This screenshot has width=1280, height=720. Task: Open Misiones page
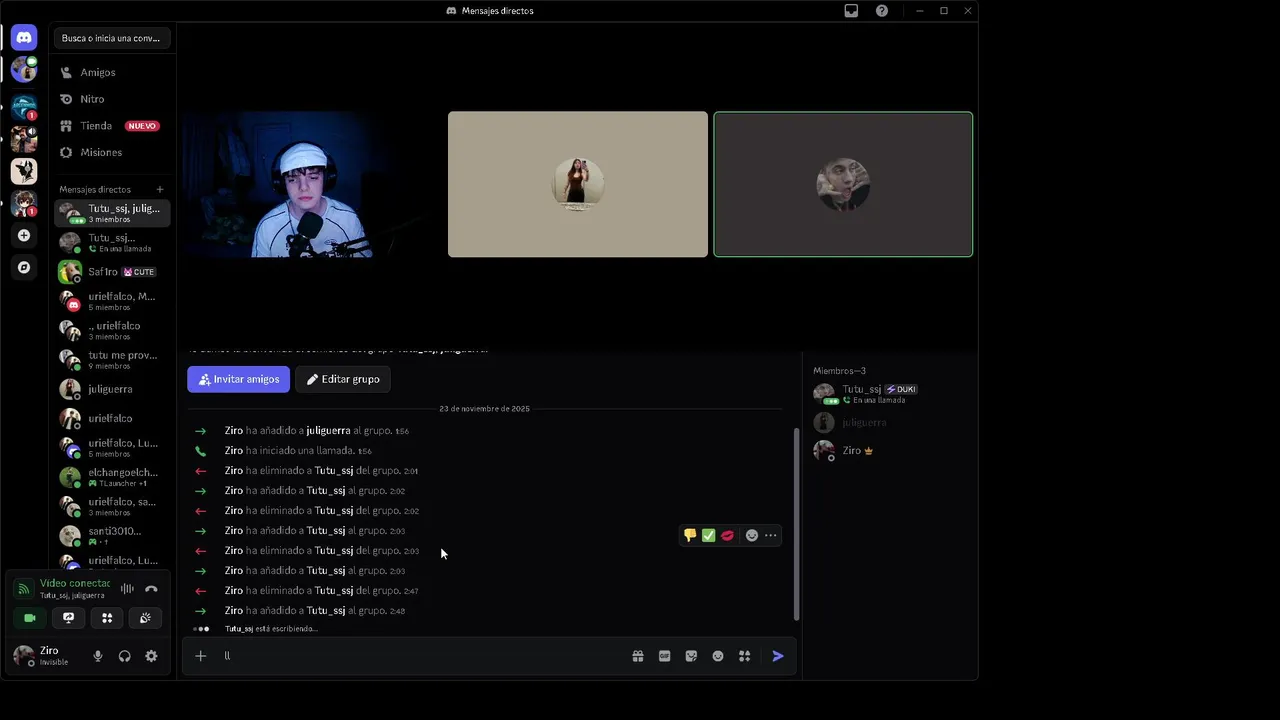112,152
